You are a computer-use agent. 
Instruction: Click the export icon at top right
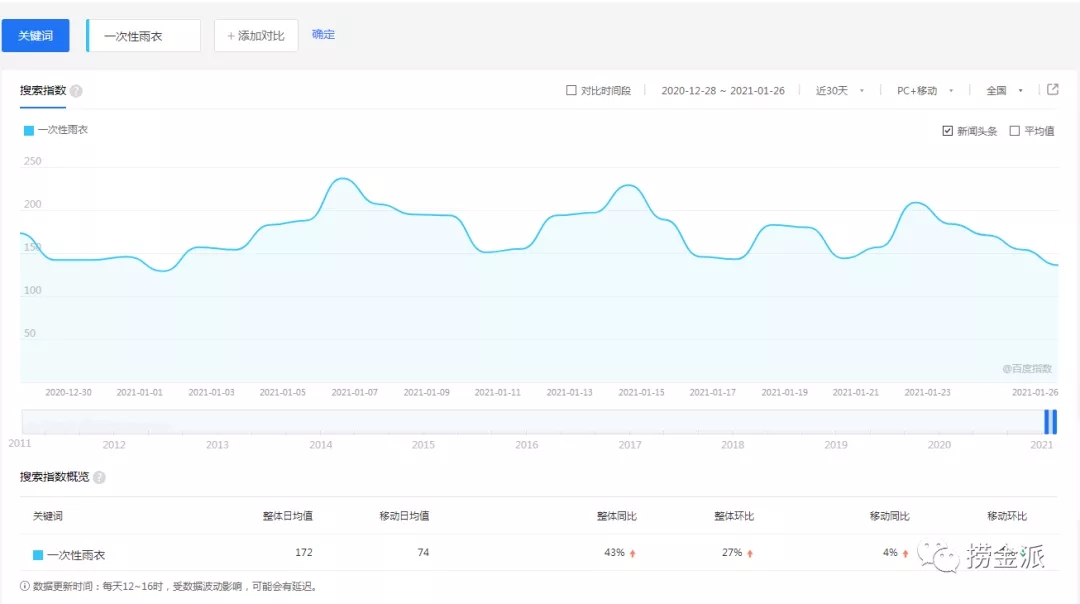1052,90
